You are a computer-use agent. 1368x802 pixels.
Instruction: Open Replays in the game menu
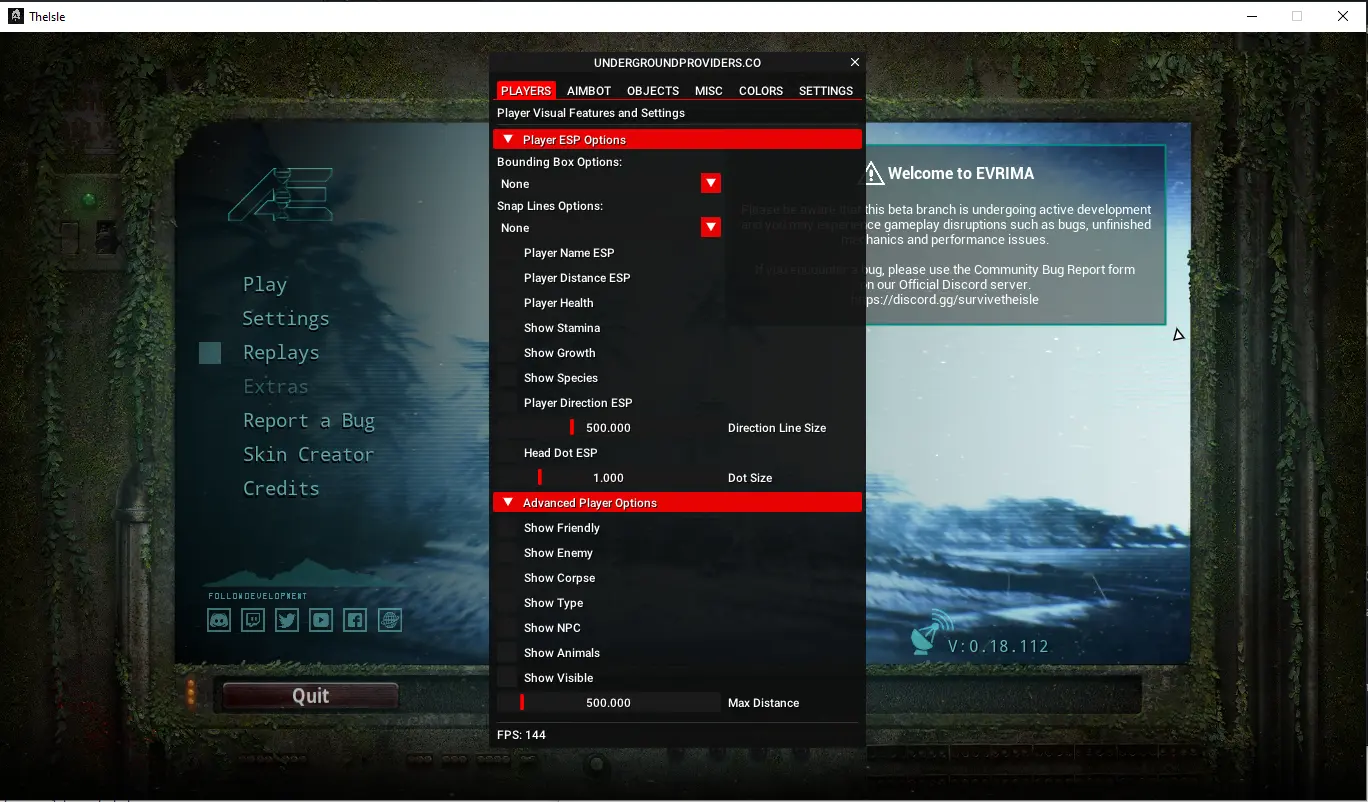(281, 353)
